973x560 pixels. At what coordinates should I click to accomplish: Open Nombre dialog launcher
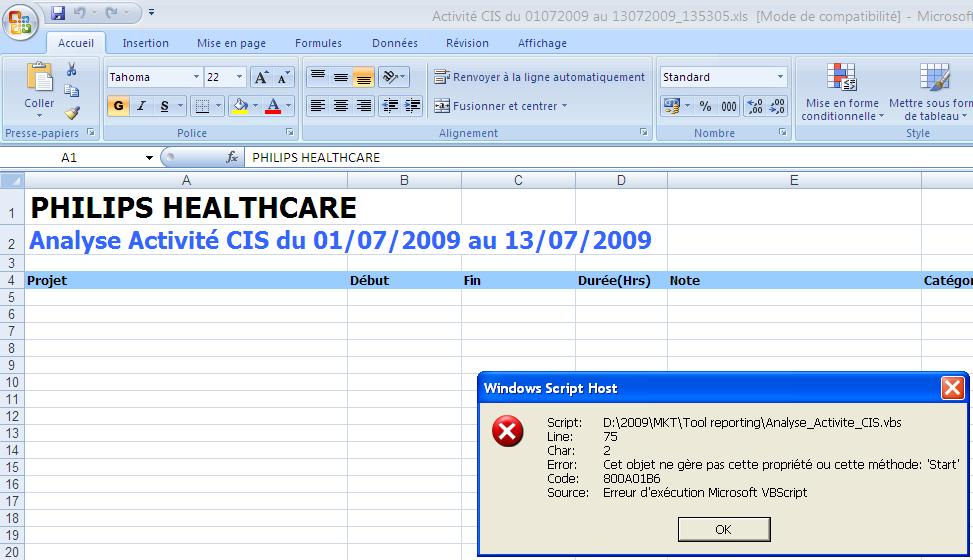pos(782,132)
